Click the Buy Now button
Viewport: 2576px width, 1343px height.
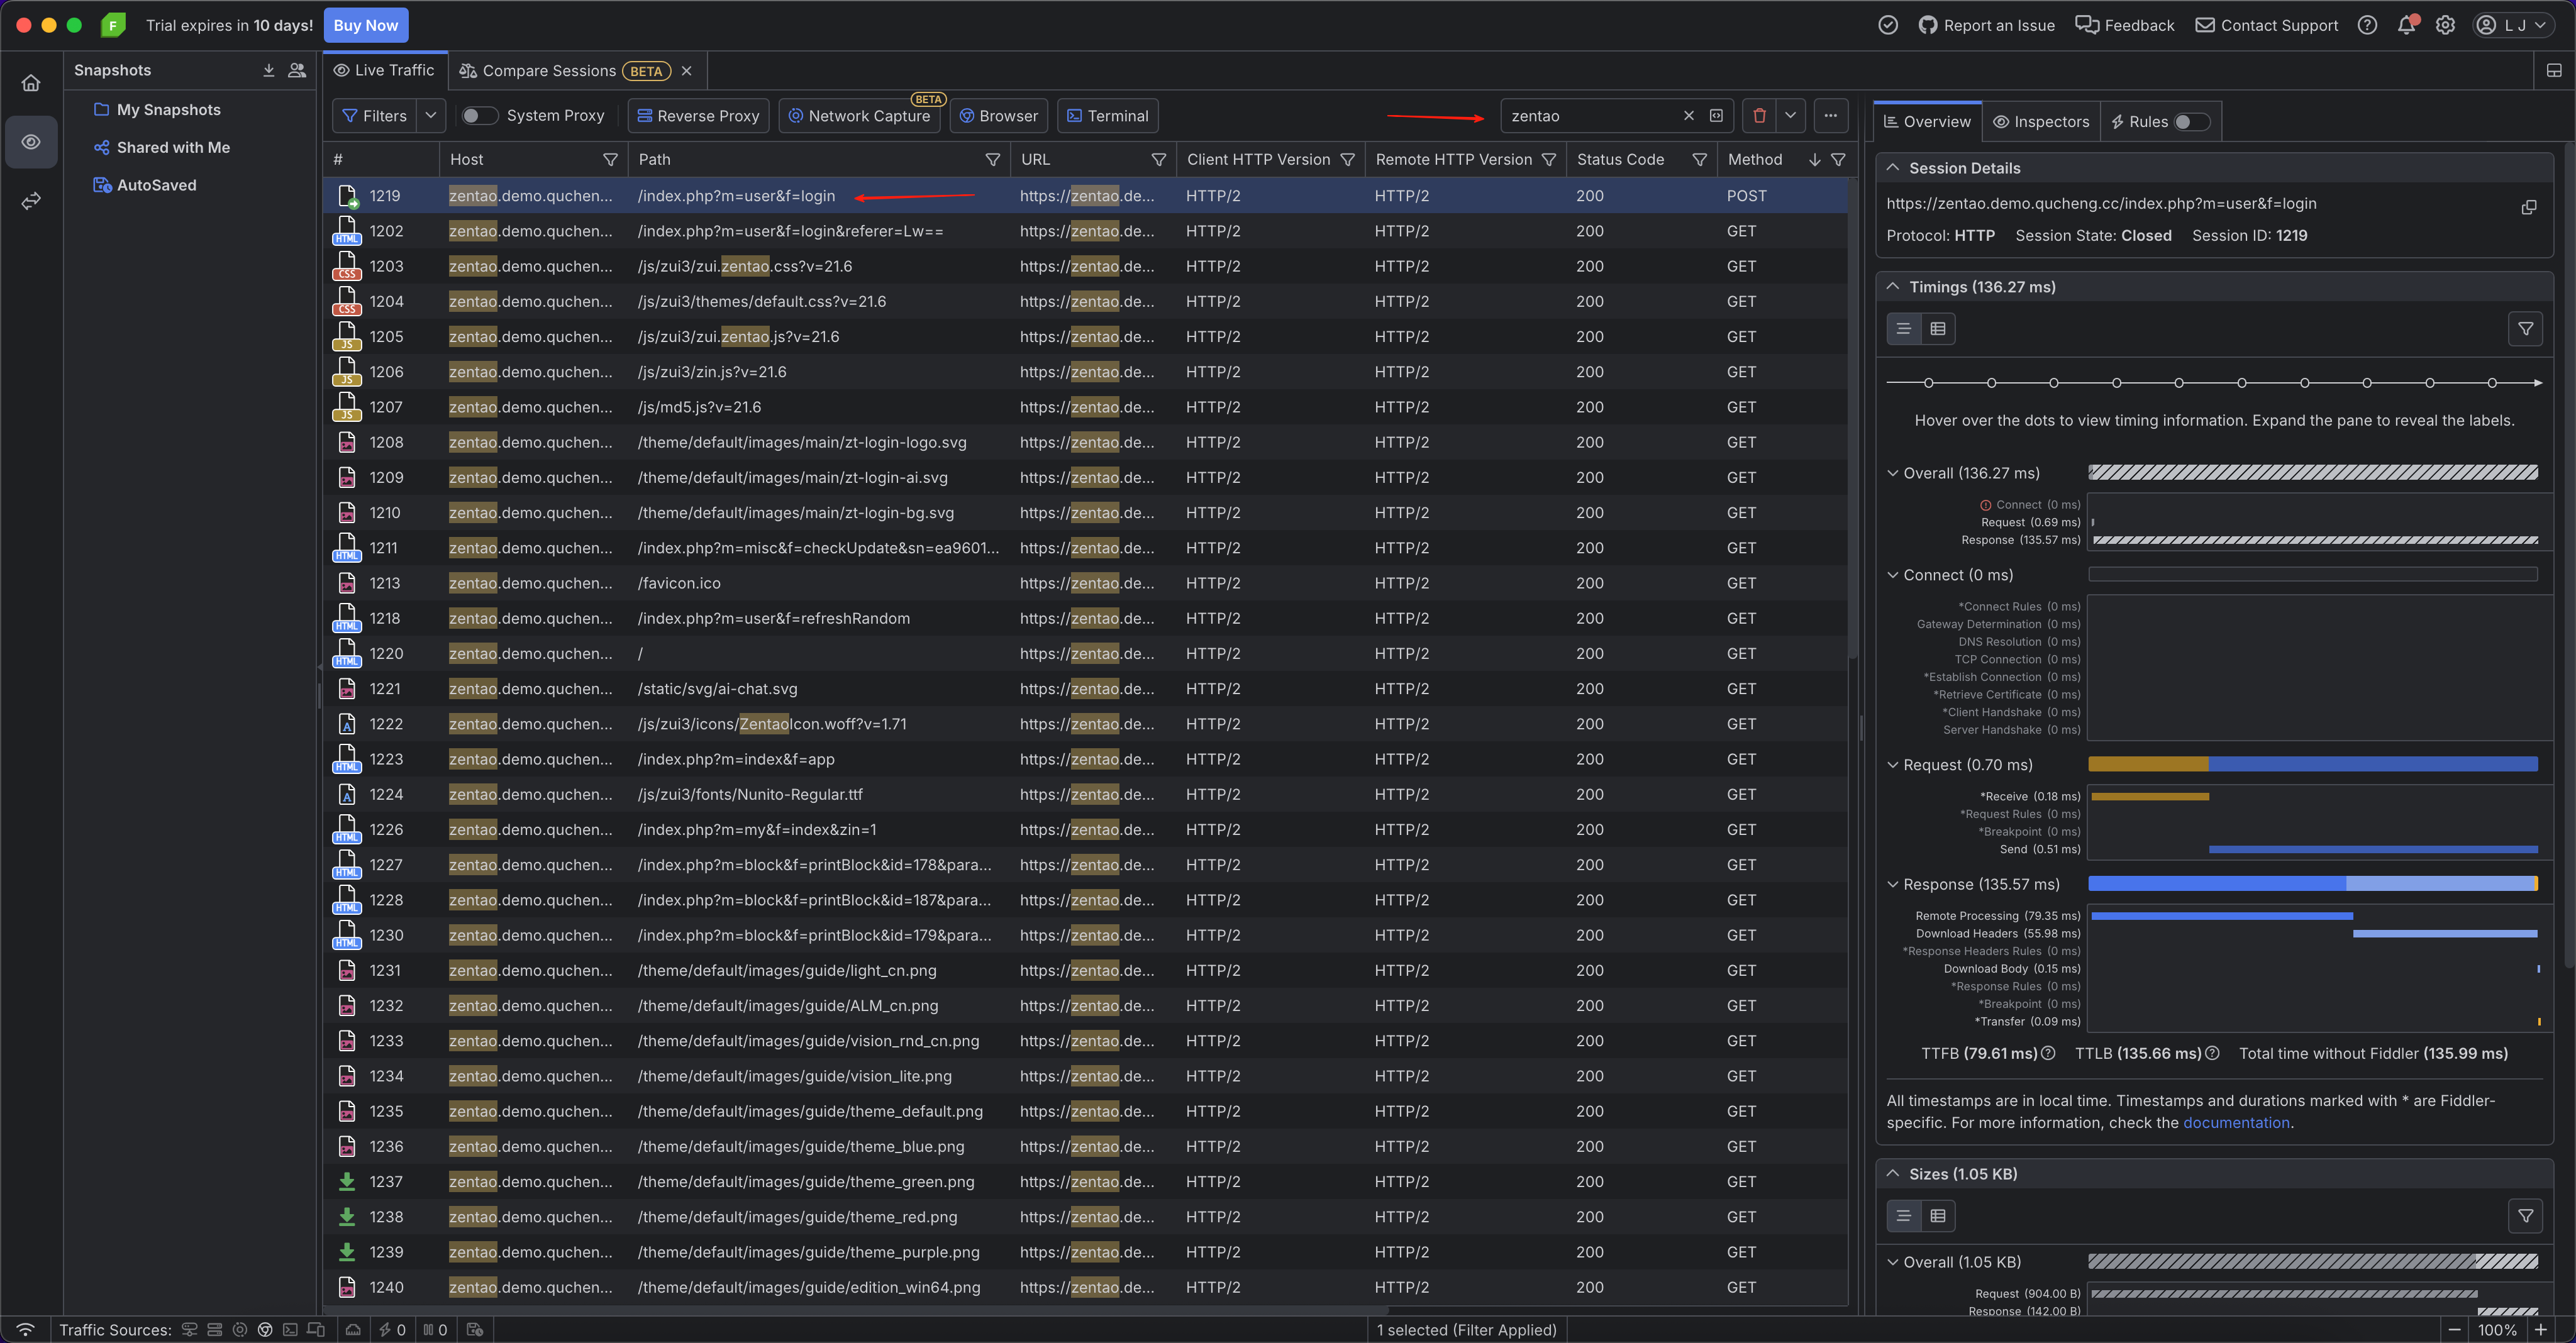click(365, 26)
